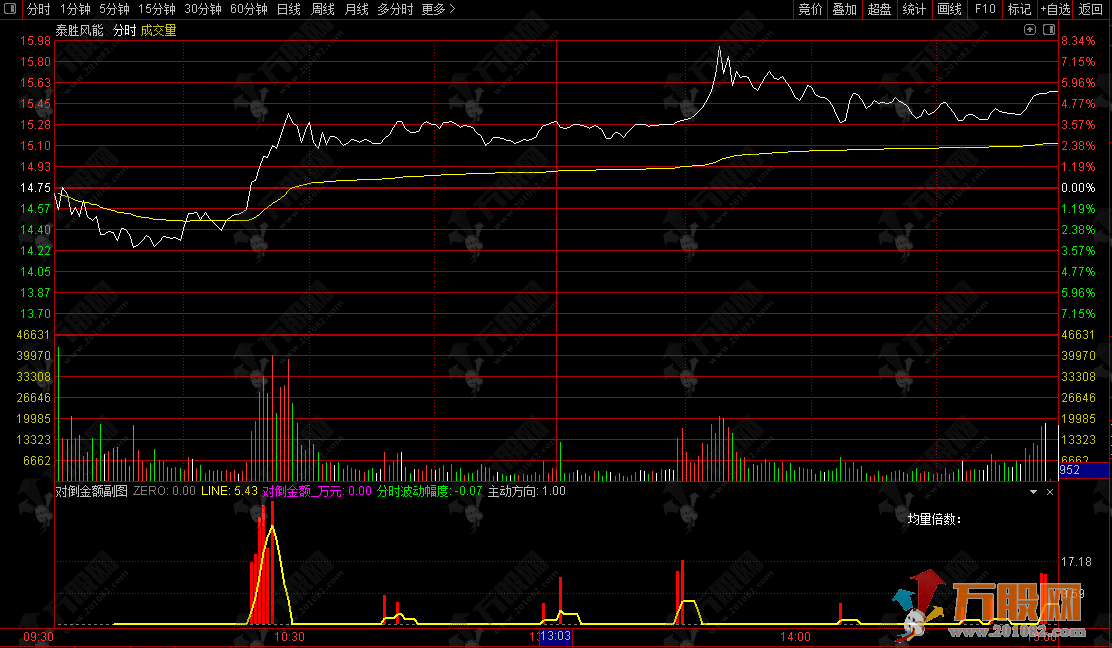The image size is (1112, 648).
Task: Close the 对倒金额副图 indicator panel
Action: pyautogui.click(x=1050, y=492)
